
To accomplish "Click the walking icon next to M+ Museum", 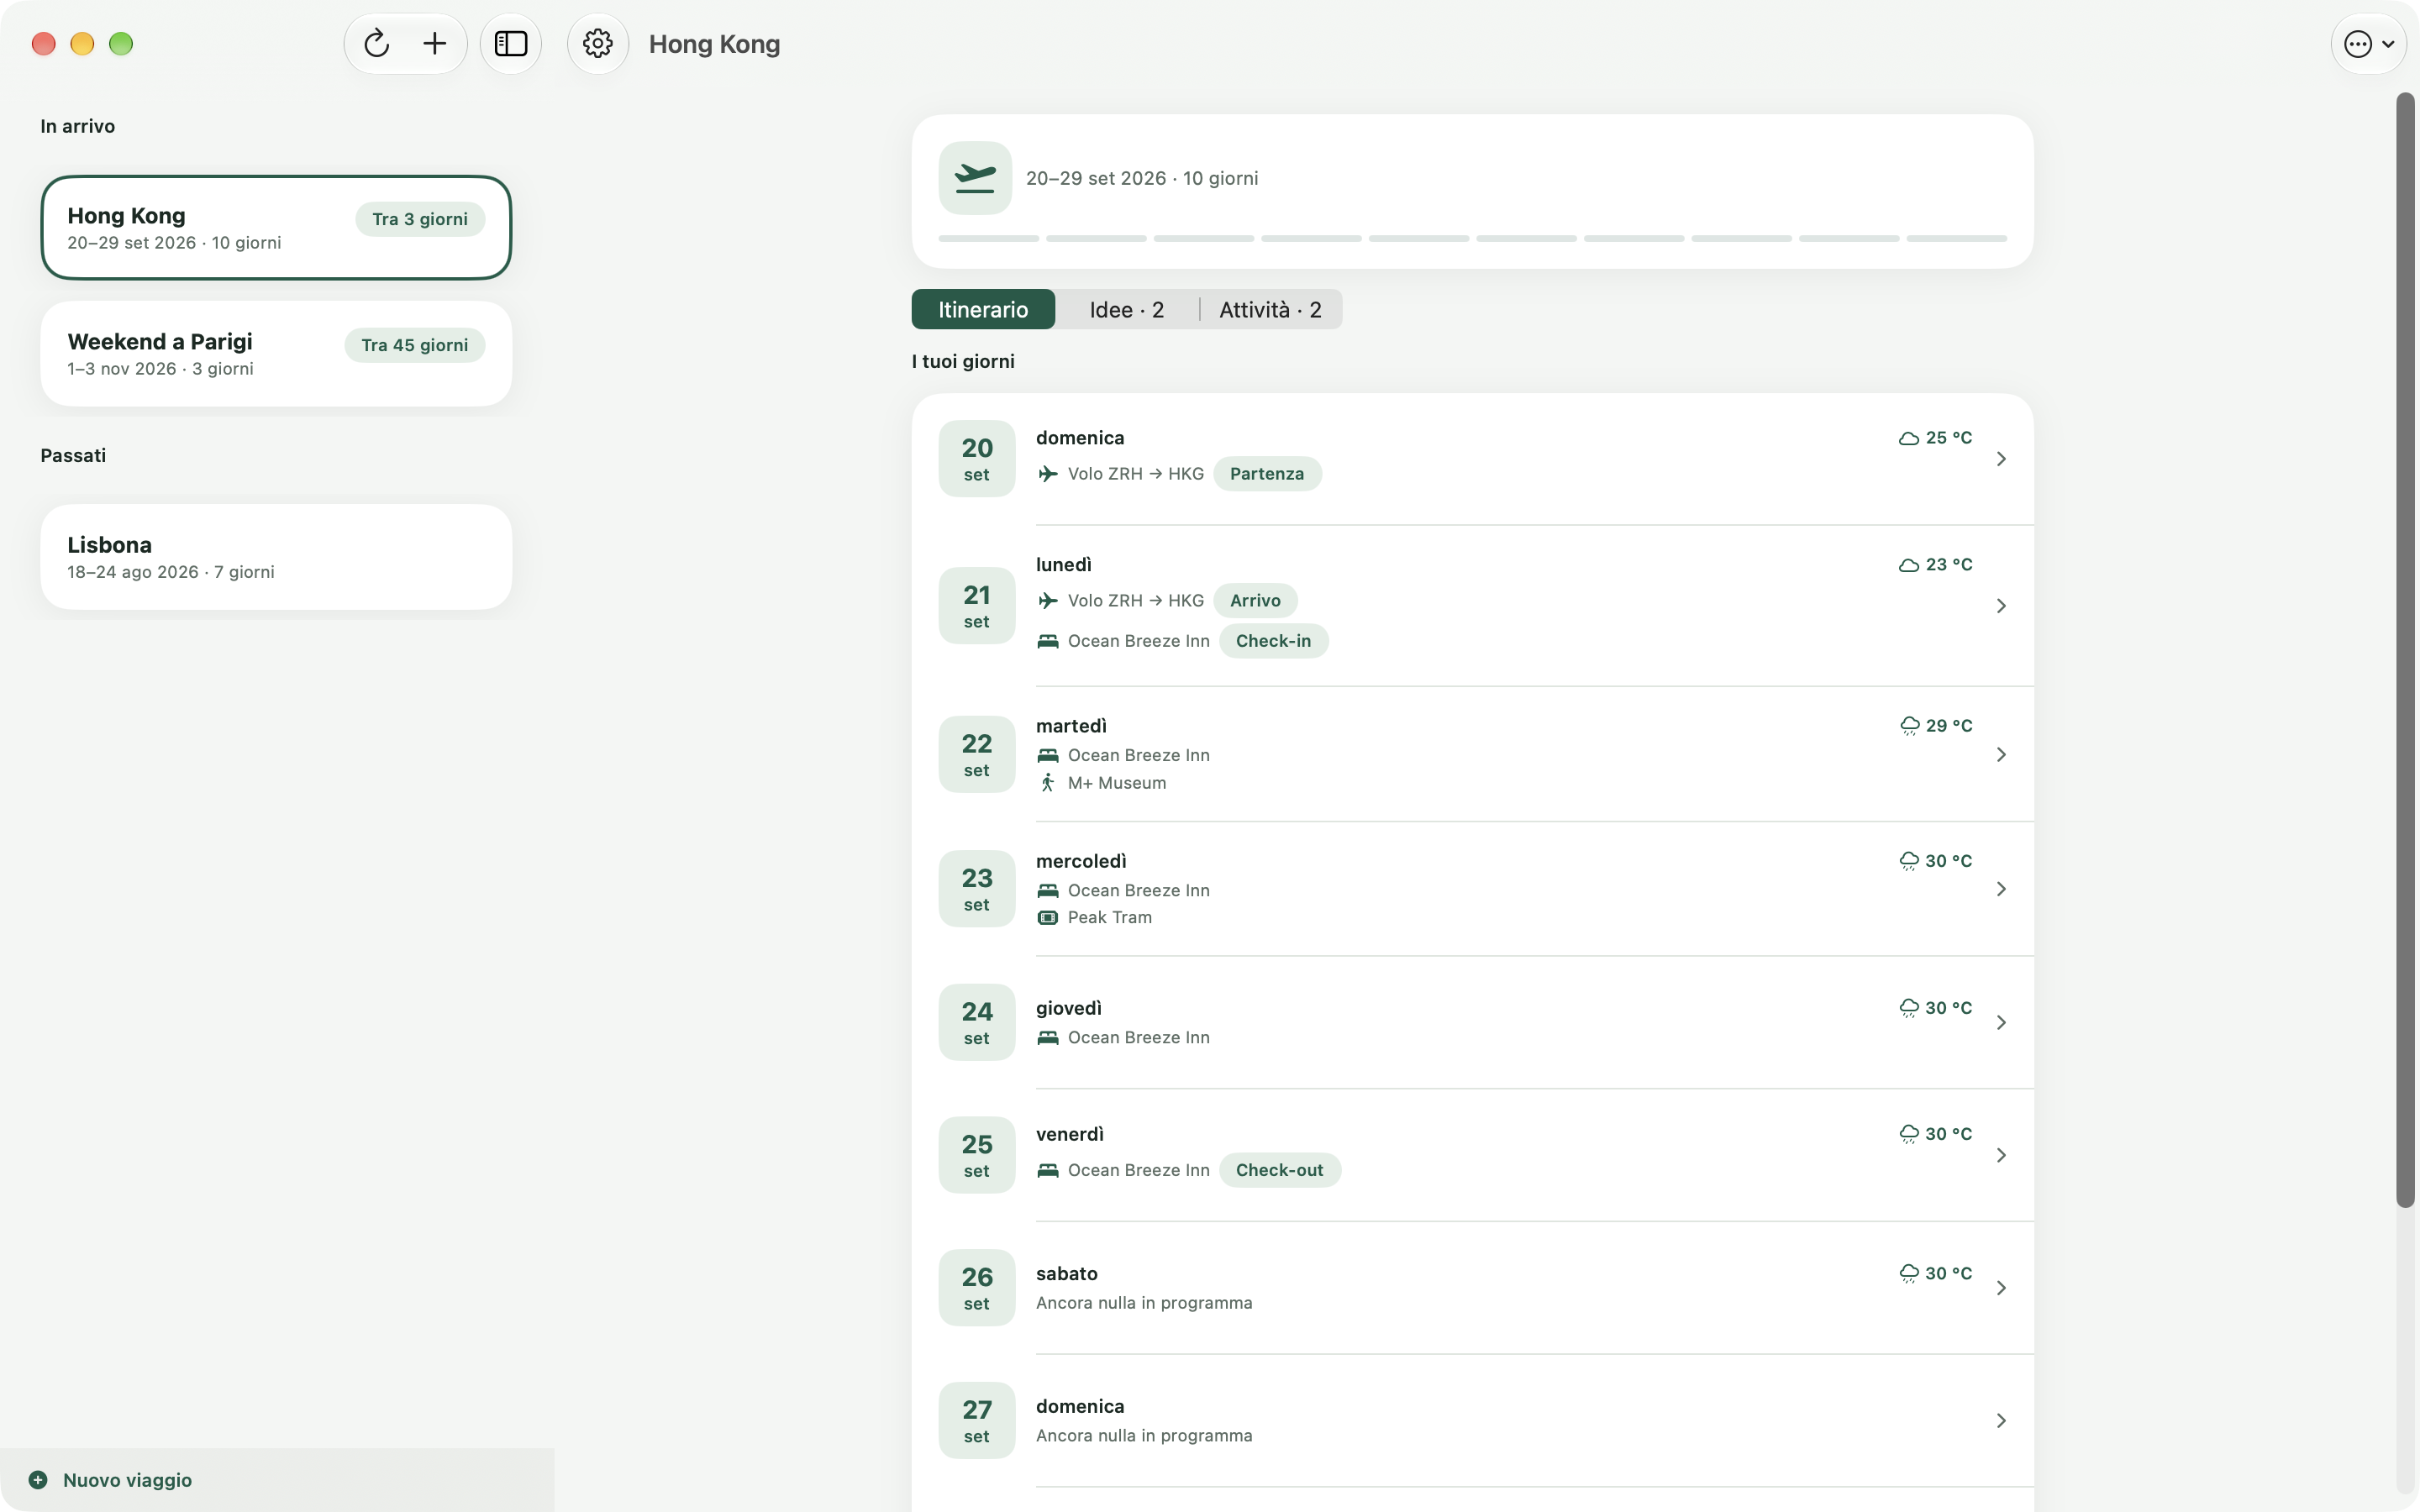I will [x=1047, y=783].
